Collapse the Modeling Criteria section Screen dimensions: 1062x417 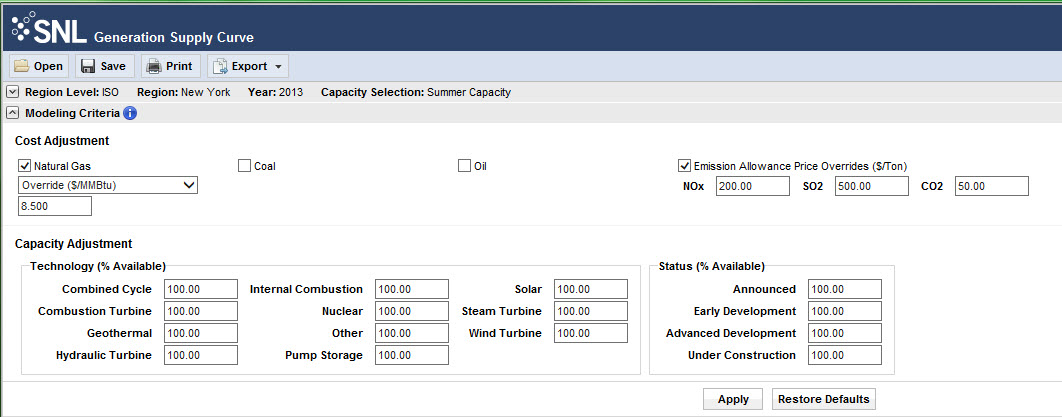[x=12, y=113]
